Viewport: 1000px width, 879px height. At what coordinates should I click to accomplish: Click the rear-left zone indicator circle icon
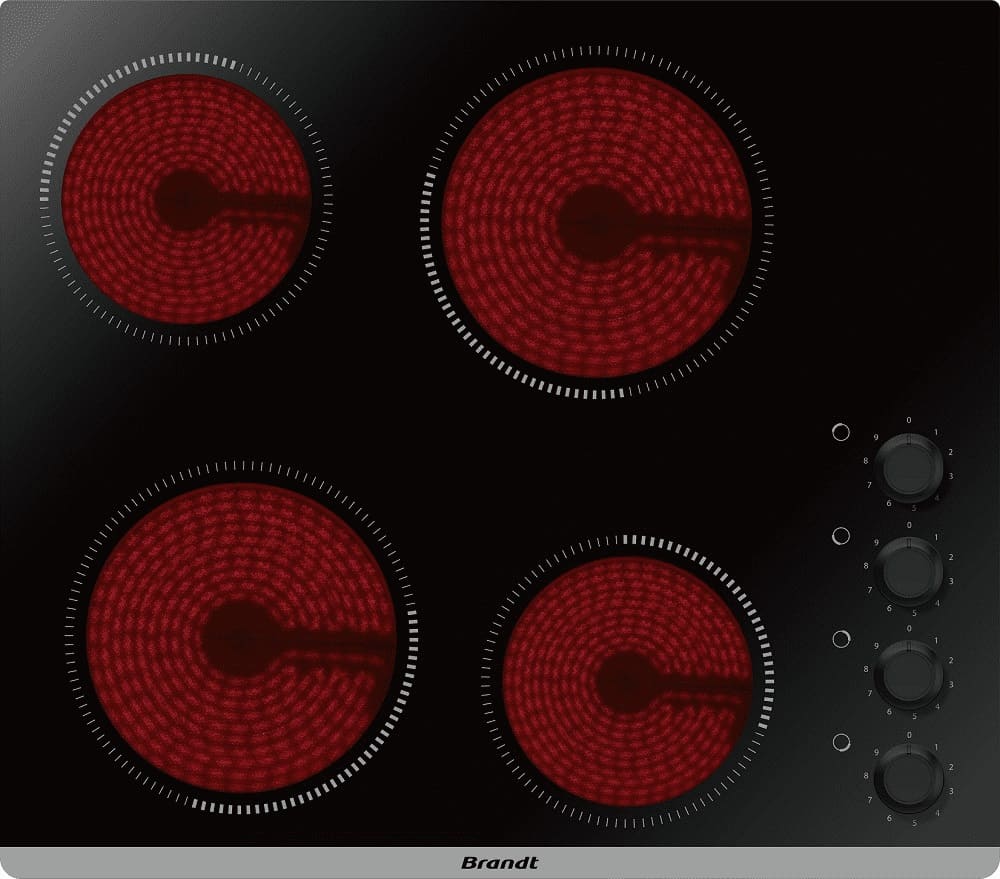click(x=841, y=432)
